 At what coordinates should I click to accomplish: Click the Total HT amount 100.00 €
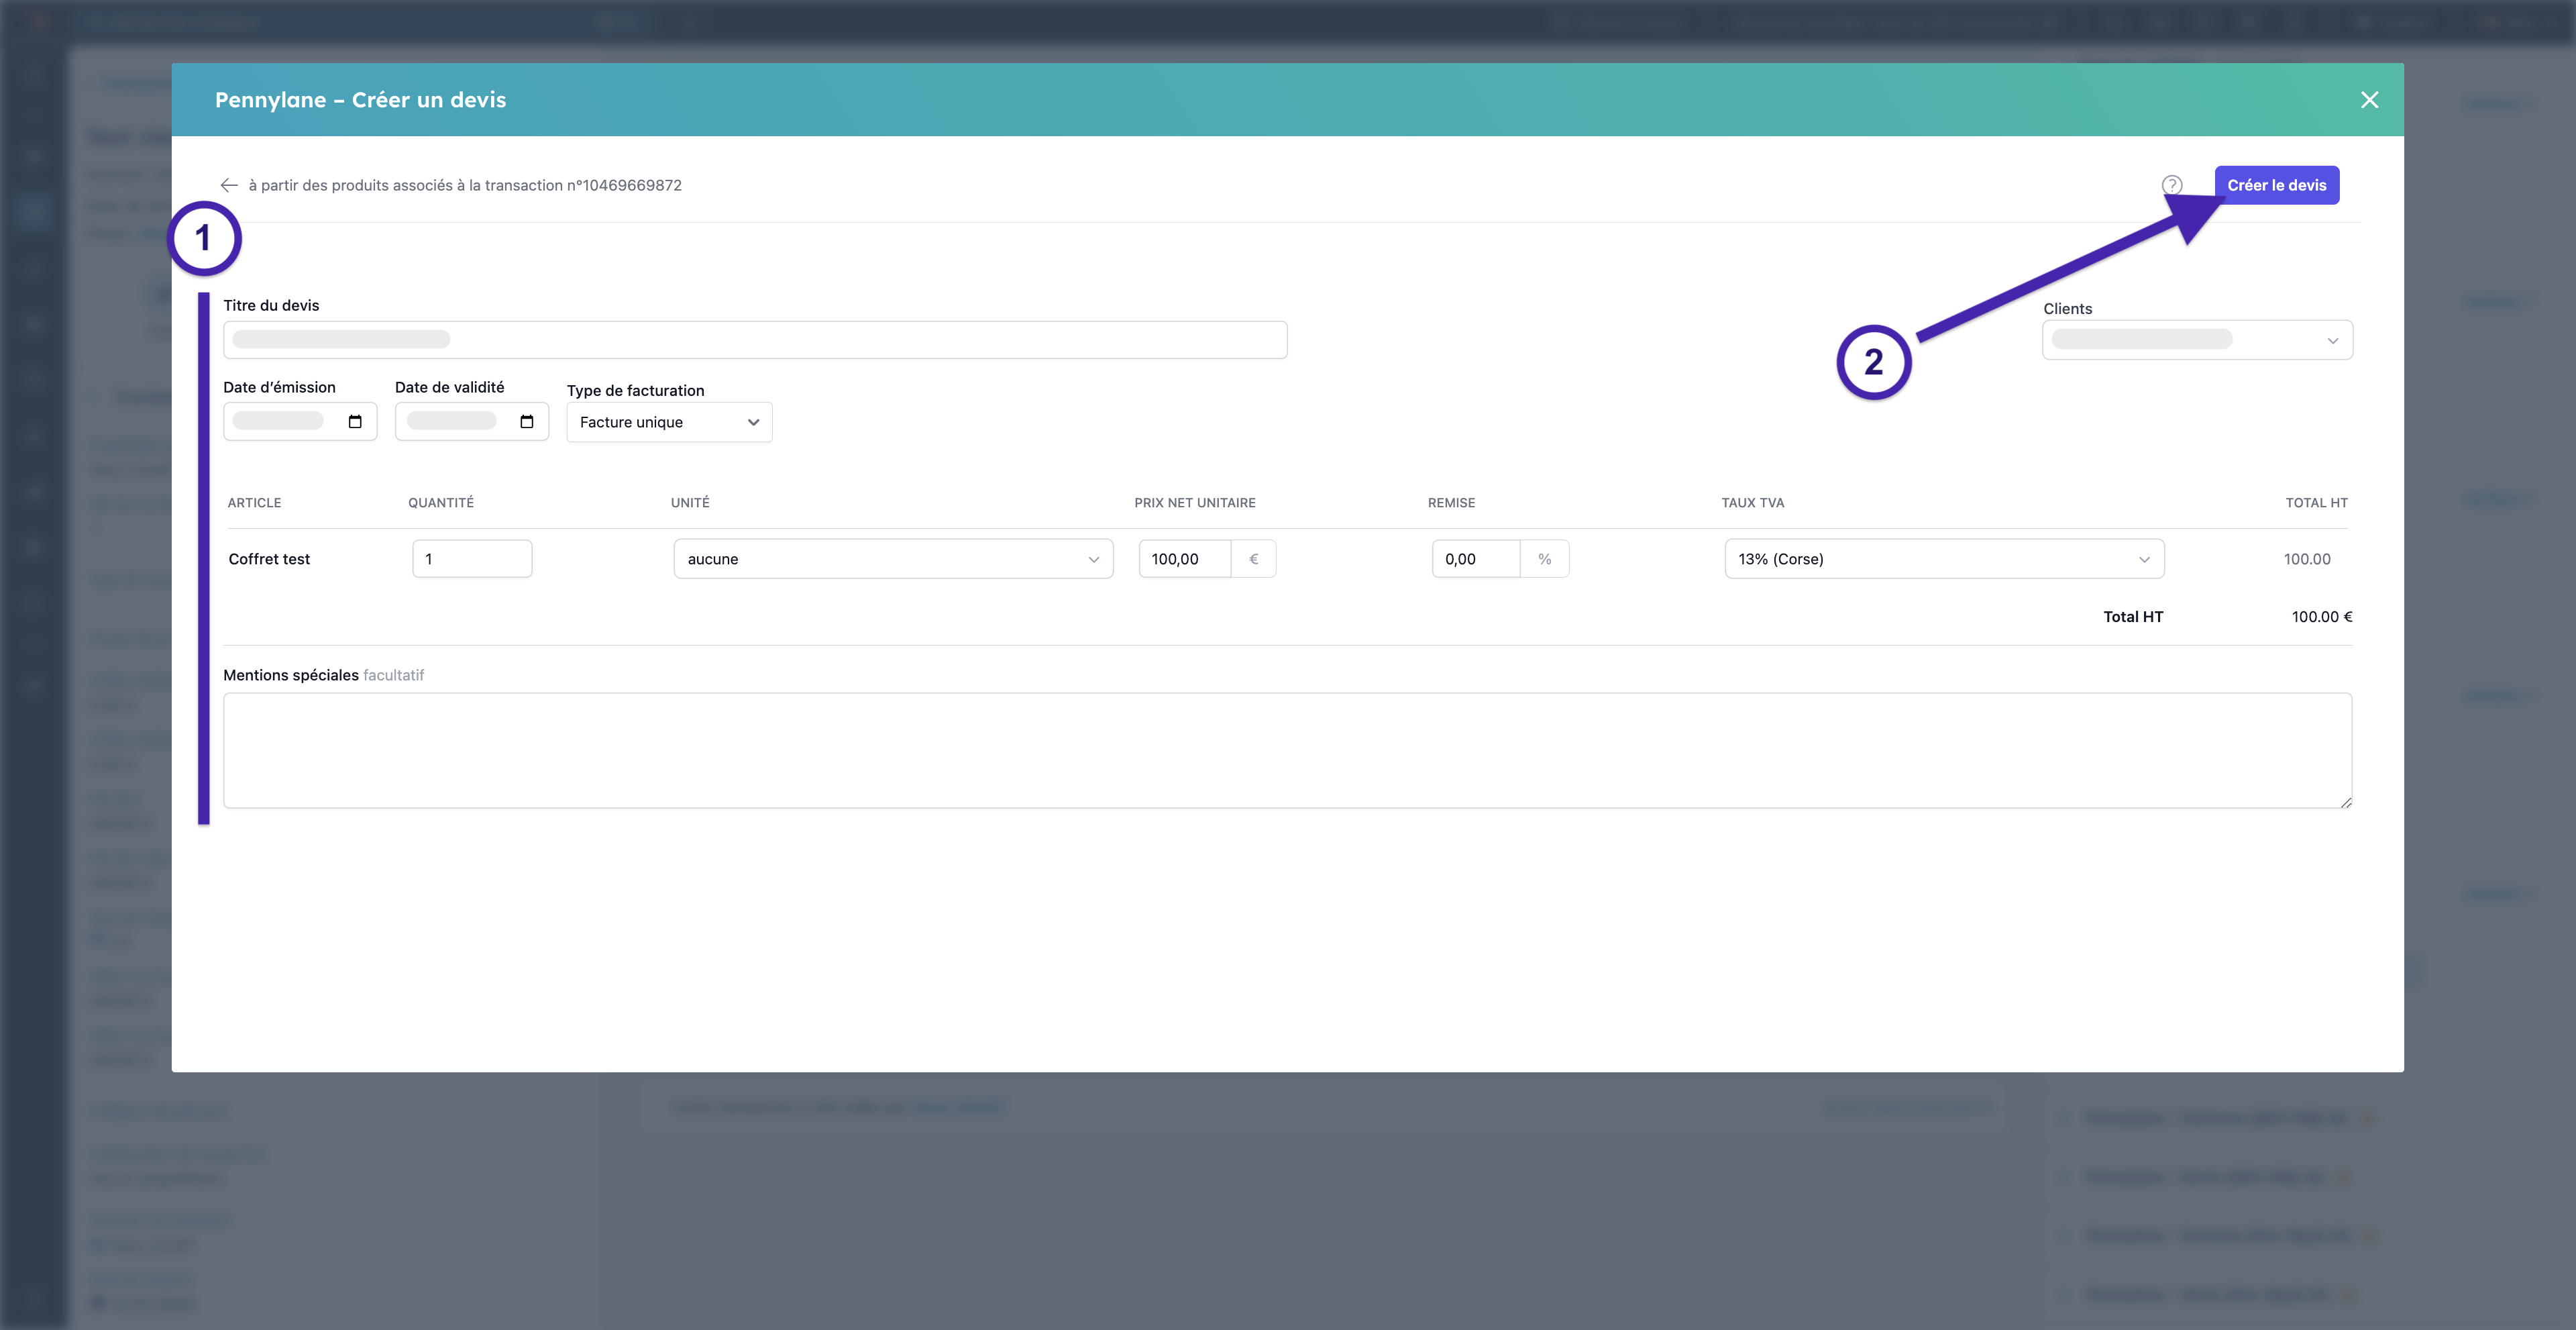click(x=2322, y=617)
